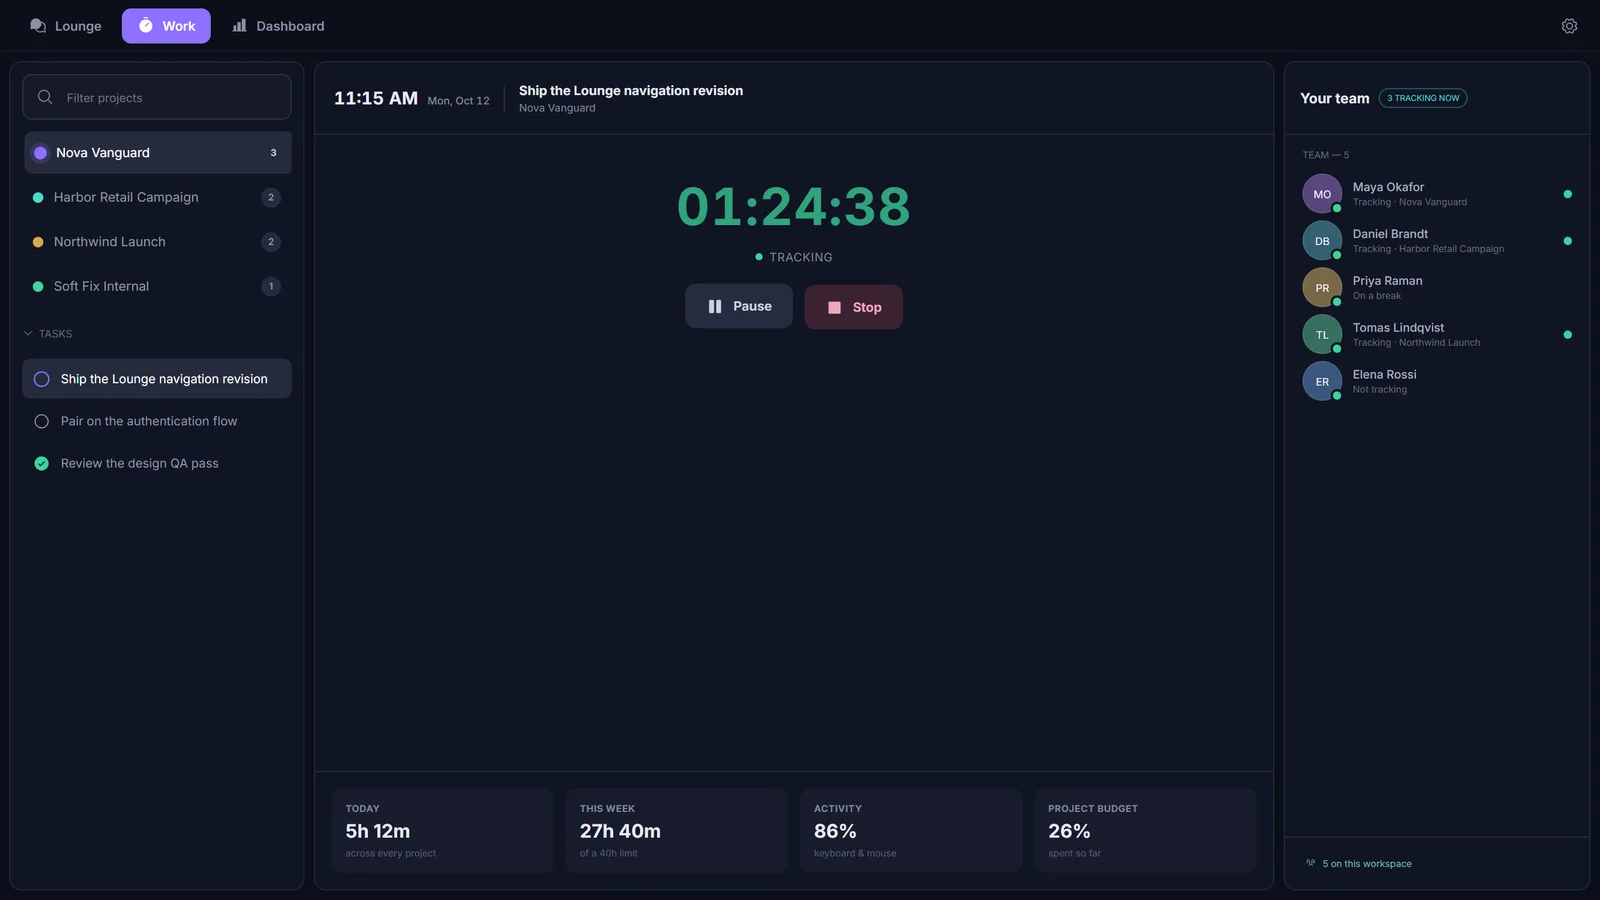Click the Harbor Retail Campaign count badge
This screenshot has height=900, width=1600.
click(271, 197)
